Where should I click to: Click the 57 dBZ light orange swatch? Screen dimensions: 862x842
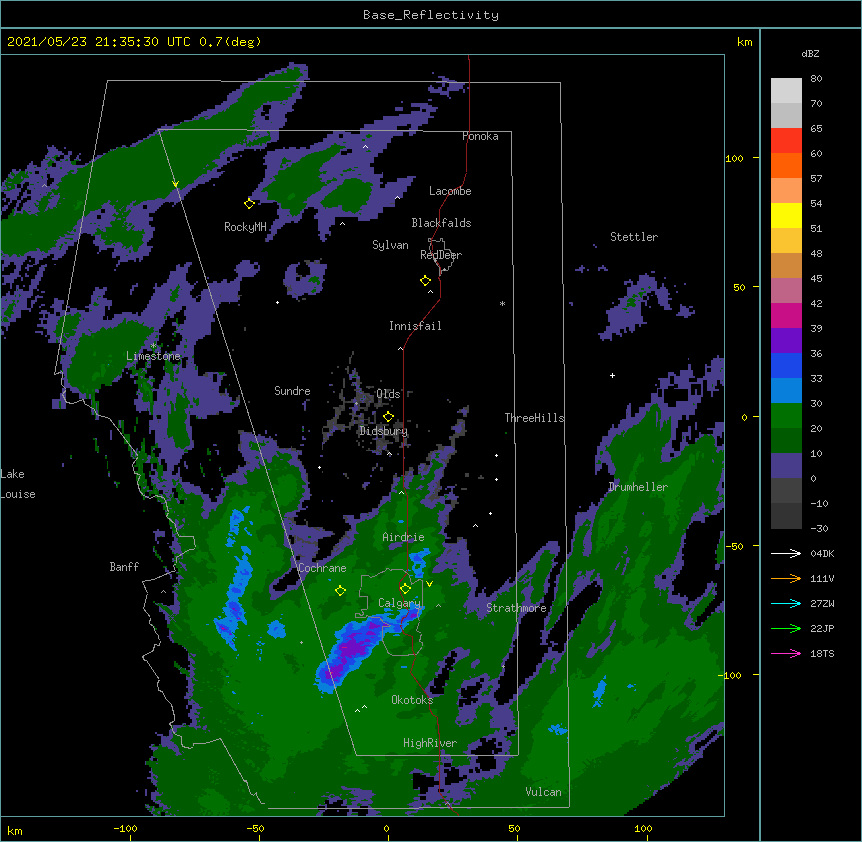786,191
